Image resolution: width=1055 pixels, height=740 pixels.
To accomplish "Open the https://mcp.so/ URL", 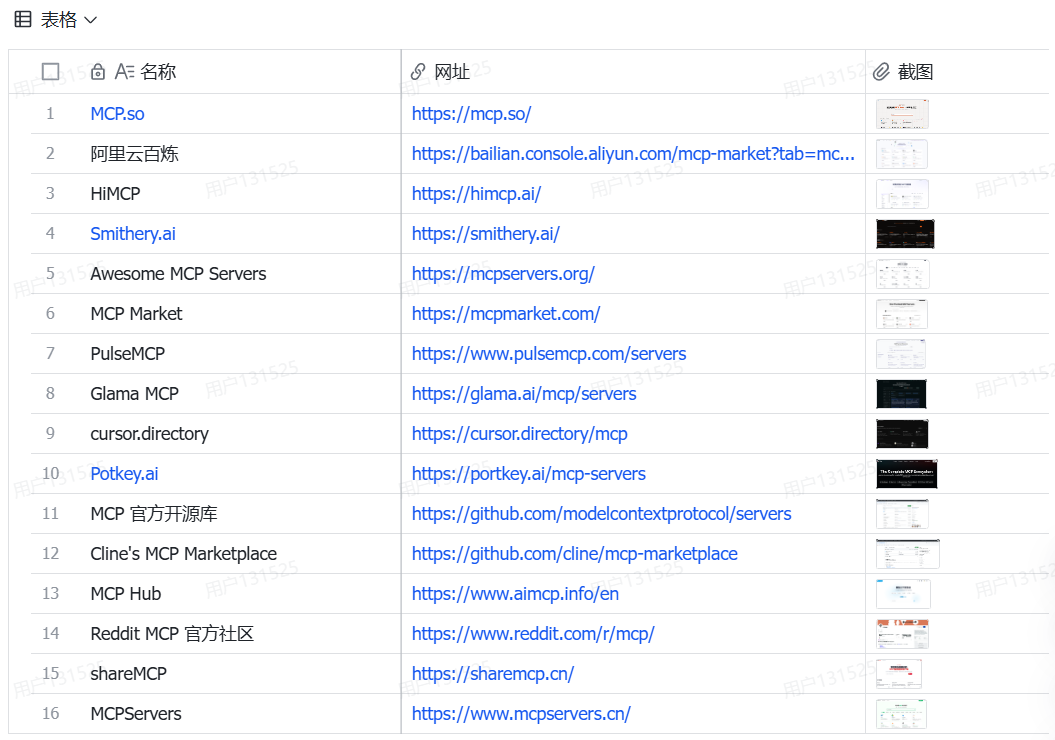I will coord(471,114).
